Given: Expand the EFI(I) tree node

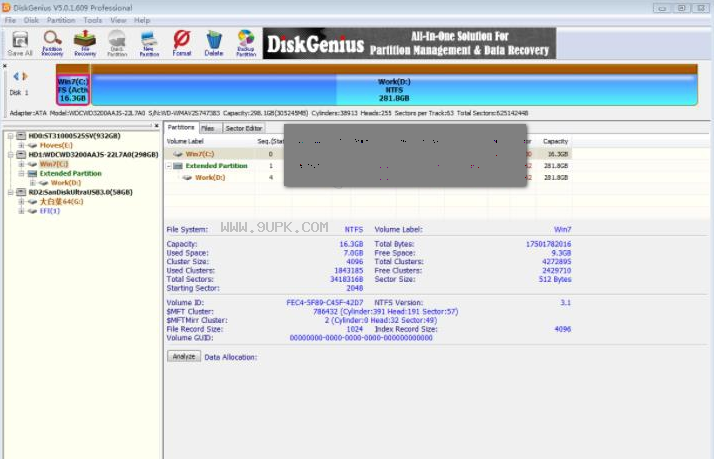Looking at the screenshot, I should 21,211.
